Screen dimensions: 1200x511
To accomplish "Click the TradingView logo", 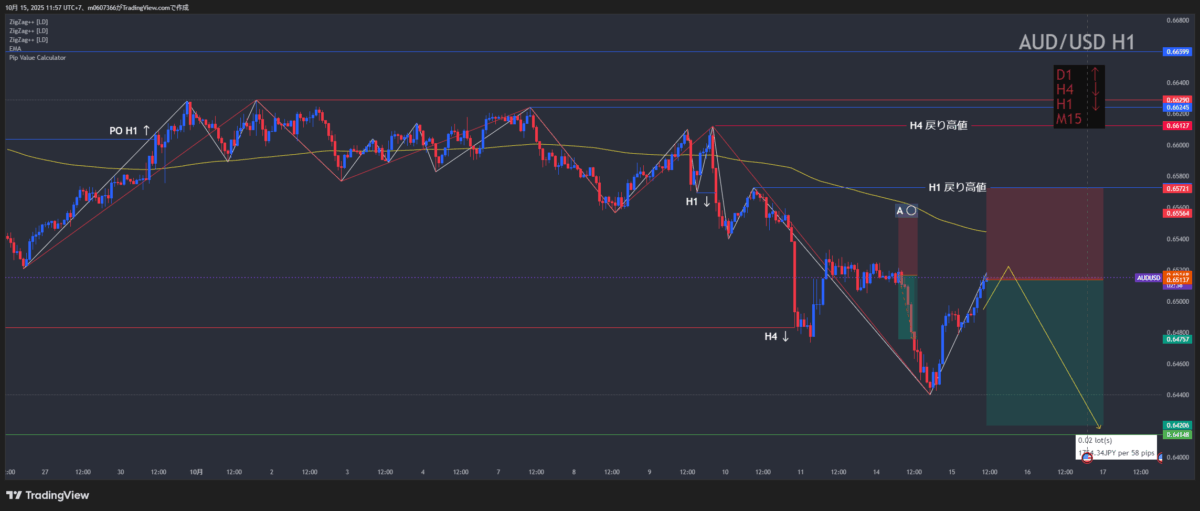I will click(47, 495).
